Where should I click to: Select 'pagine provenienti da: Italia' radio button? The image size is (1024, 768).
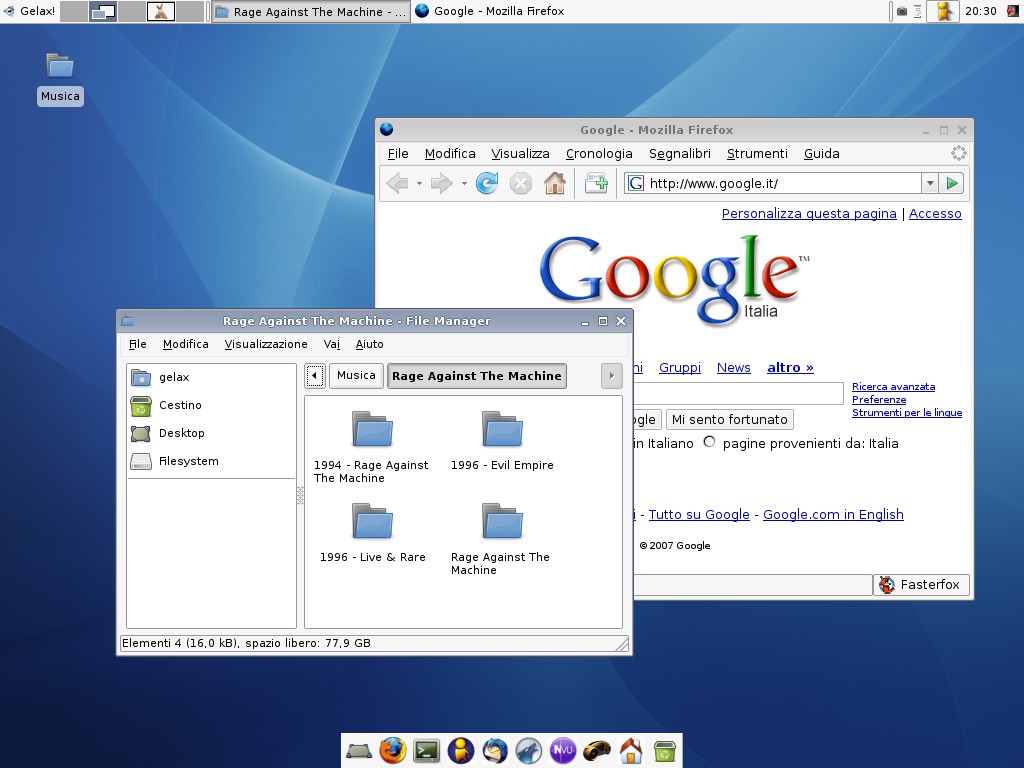[709, 442]
